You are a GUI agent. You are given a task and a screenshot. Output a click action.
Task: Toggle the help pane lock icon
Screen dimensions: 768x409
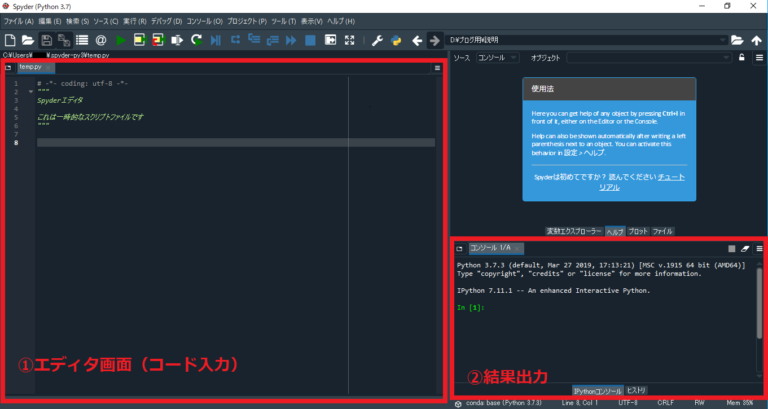pos(741,58)
